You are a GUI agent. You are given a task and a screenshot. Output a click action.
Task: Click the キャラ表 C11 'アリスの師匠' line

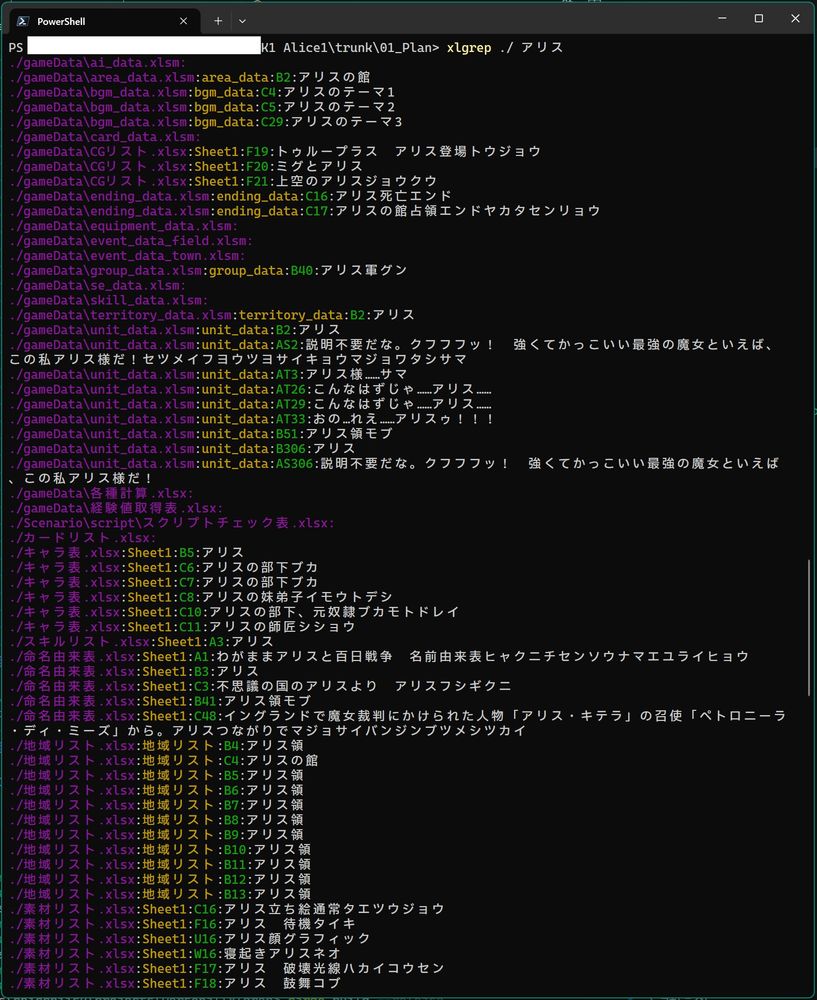182,626
